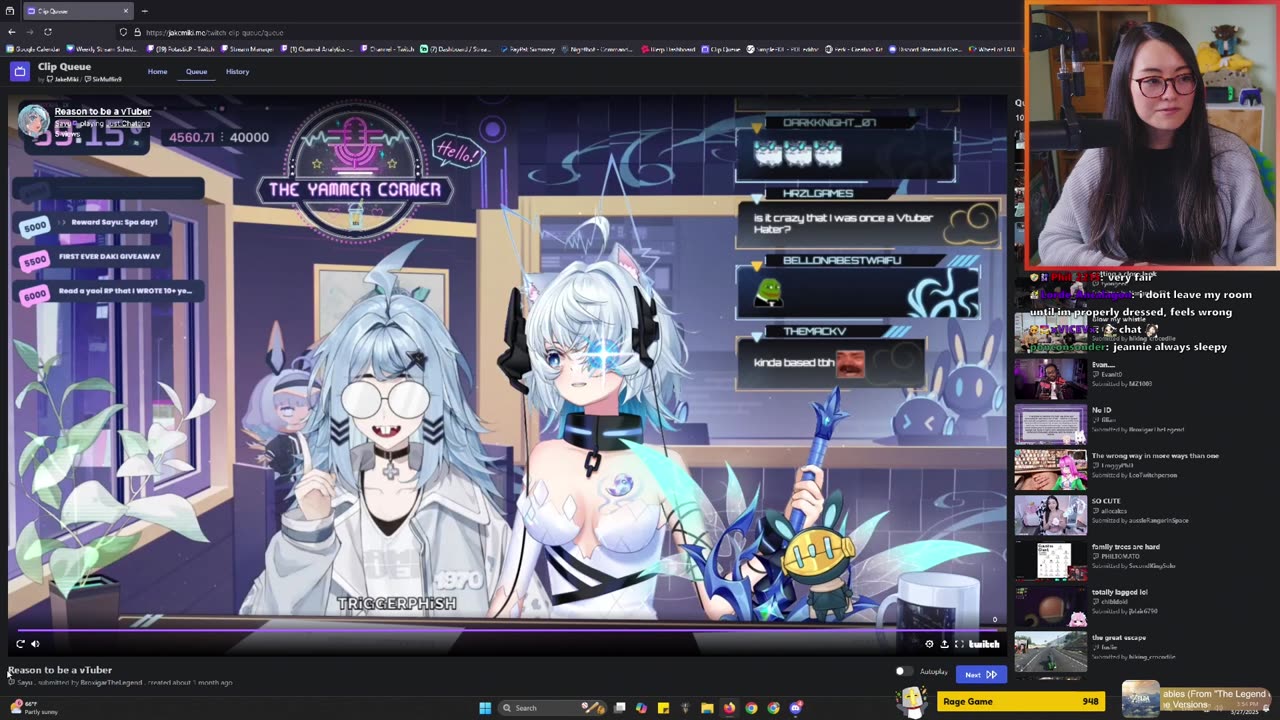Click 'family trees are hard' clip title
Viewport: 1280px width, 720px height.
[x=1126, y=547]
